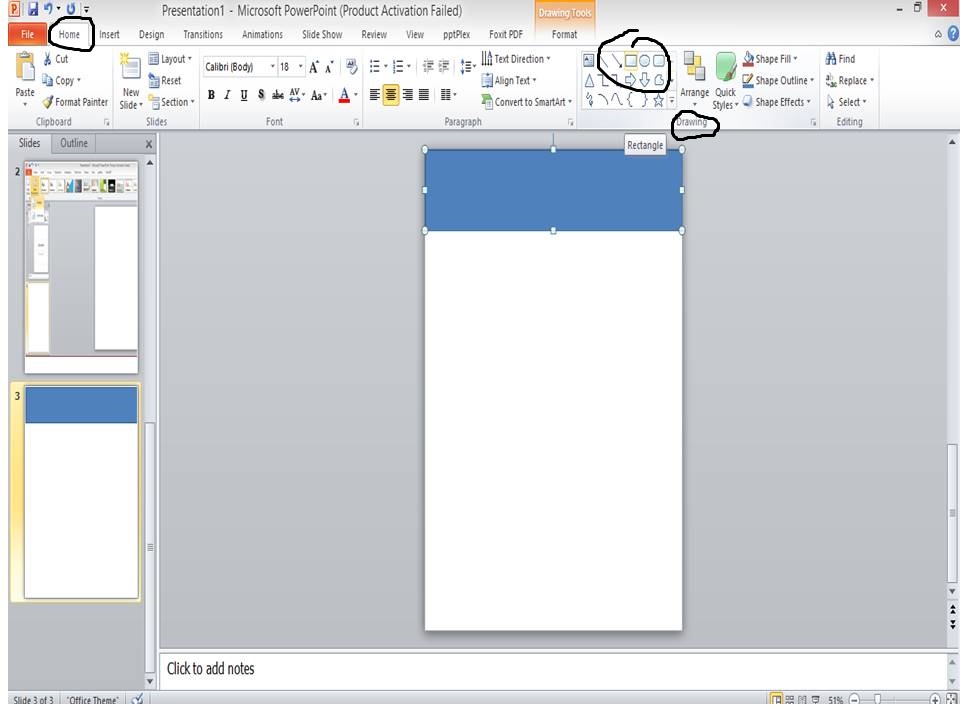960x720 pixels.
Task: Toggle Italic formatting
Action: click(226, 95)
